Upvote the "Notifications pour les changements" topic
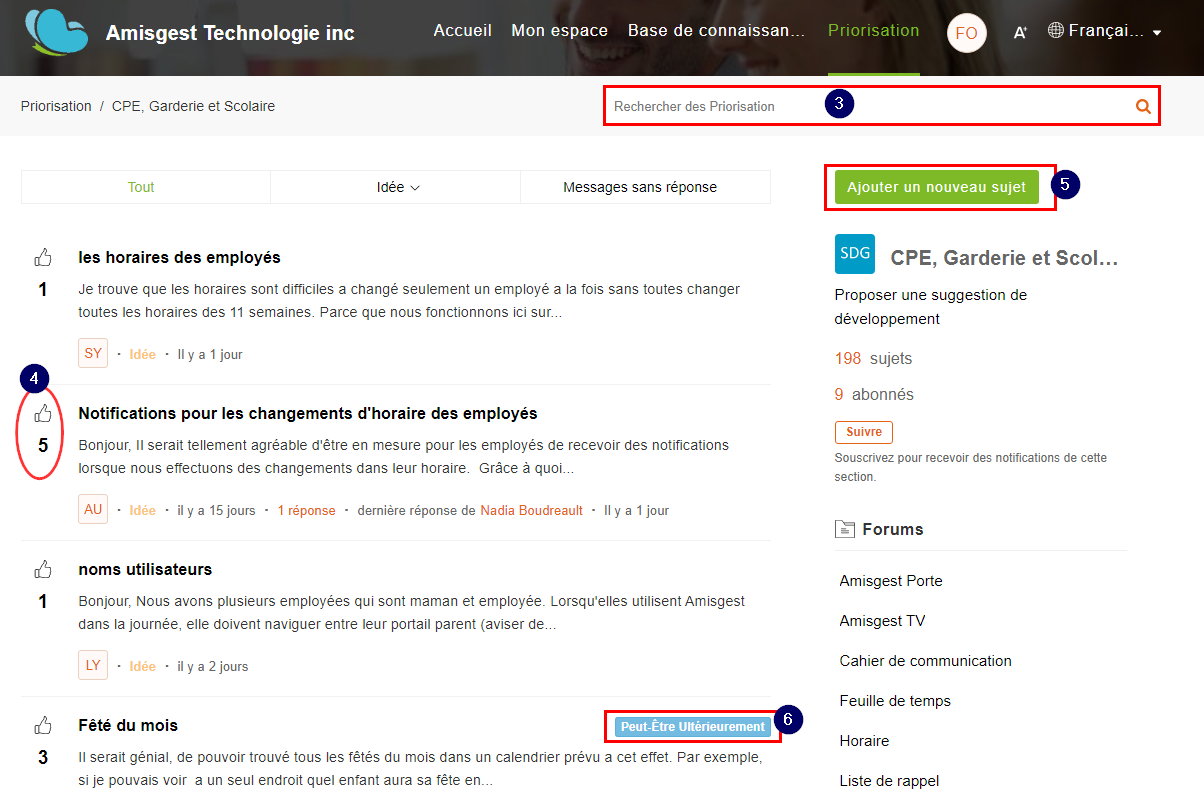Viewport: 1204px width, 797px height. (43, 413)
